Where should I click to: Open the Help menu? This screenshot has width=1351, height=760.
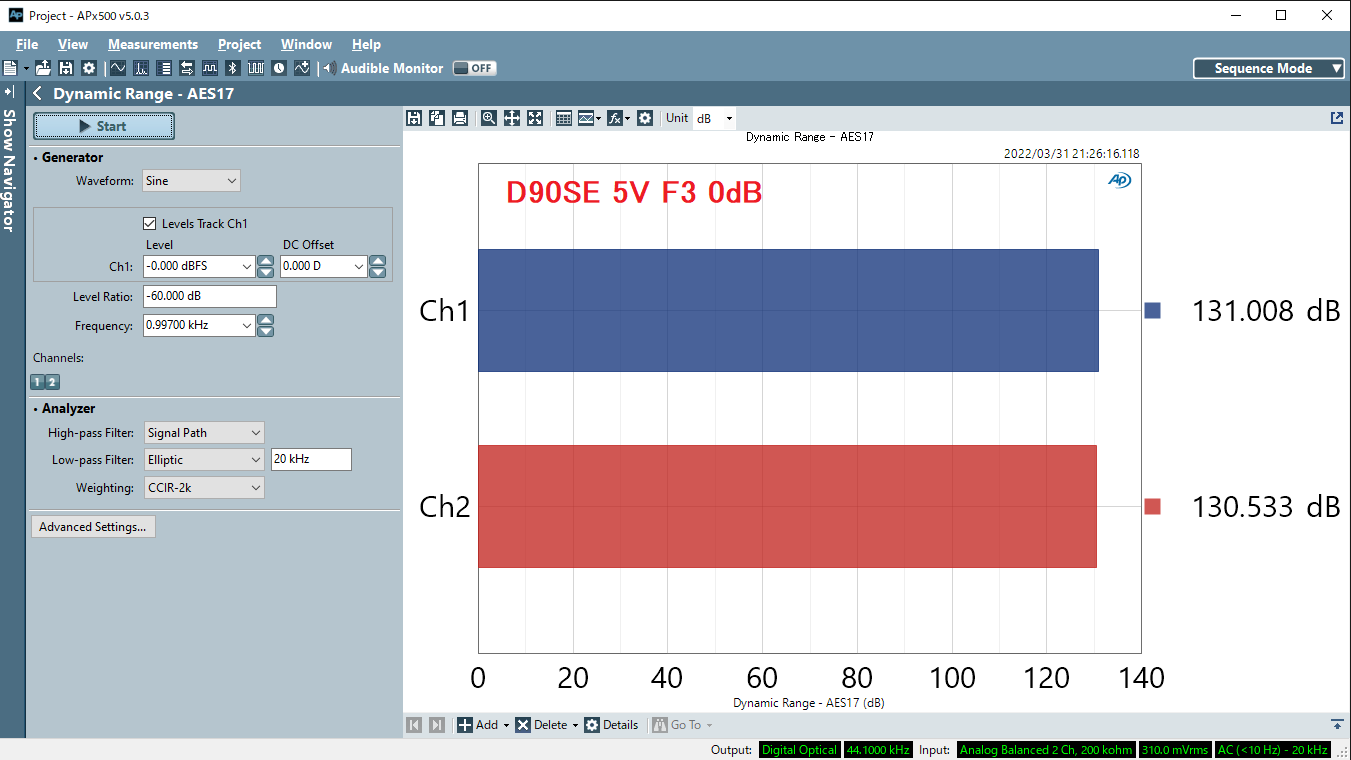366,44
